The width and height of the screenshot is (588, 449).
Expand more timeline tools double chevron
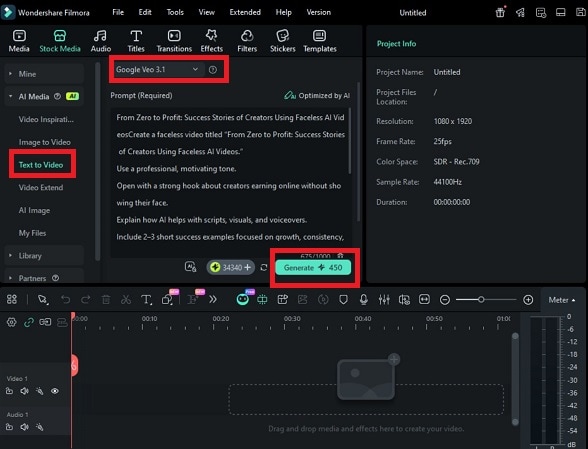(x=213, y=299)
